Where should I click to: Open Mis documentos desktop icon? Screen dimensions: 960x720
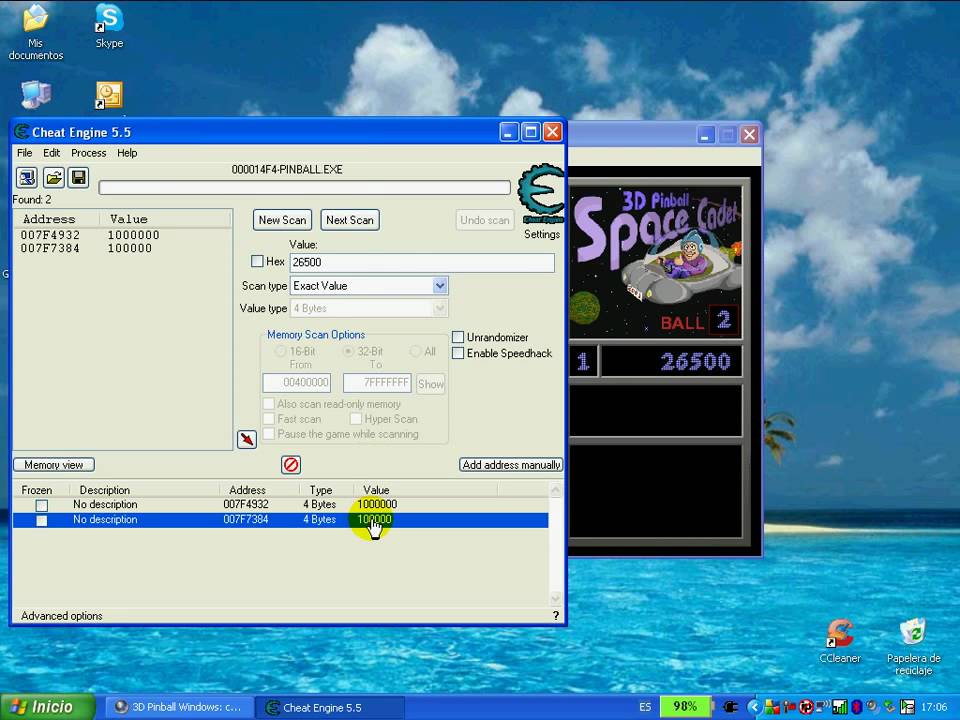(x=36, y=32)
